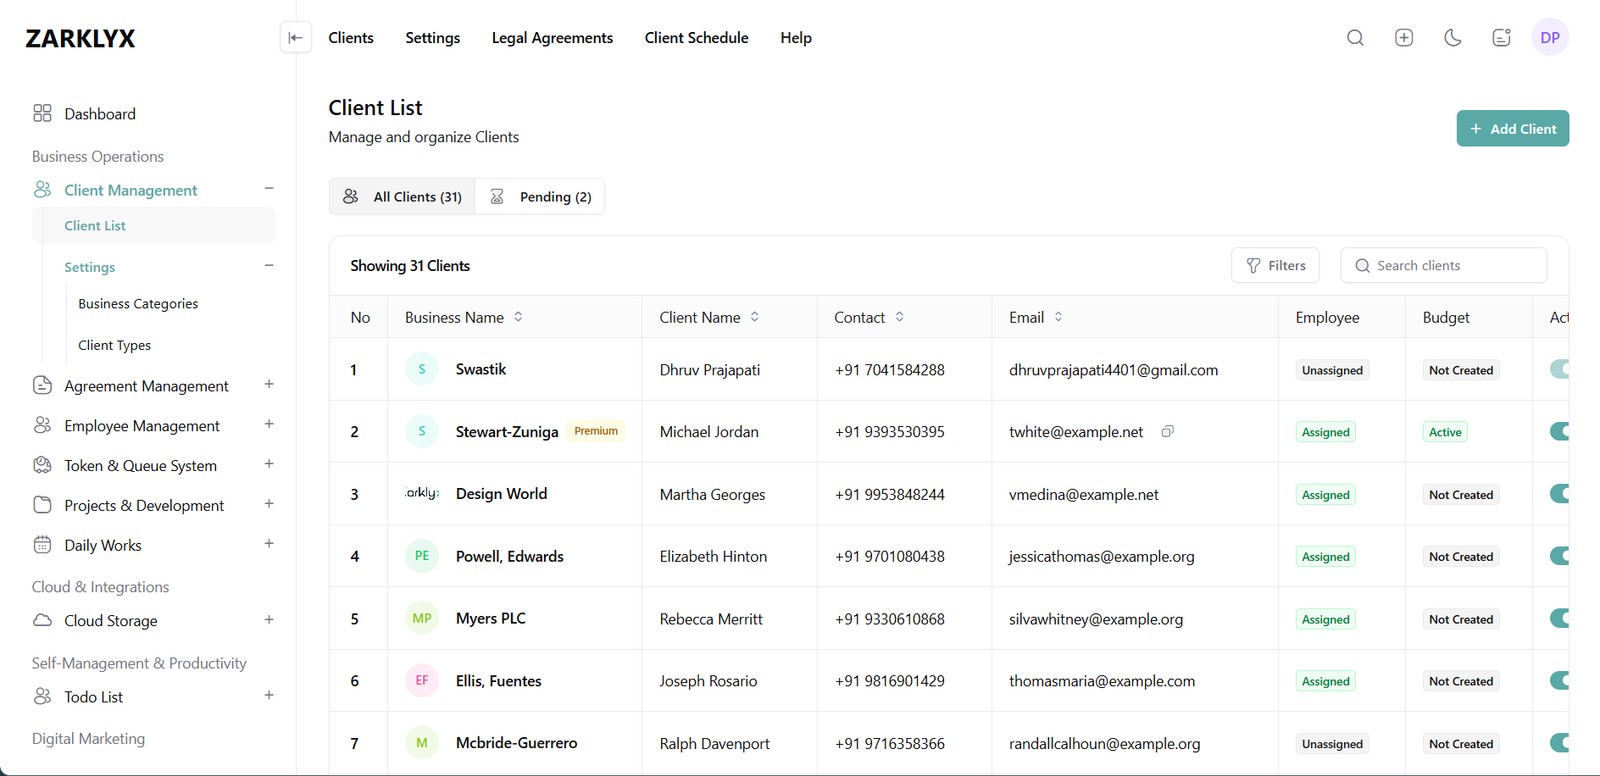The image size is (1600, 776).
Task: Open Business Categories in the sidebar
Action: [138, 304]
